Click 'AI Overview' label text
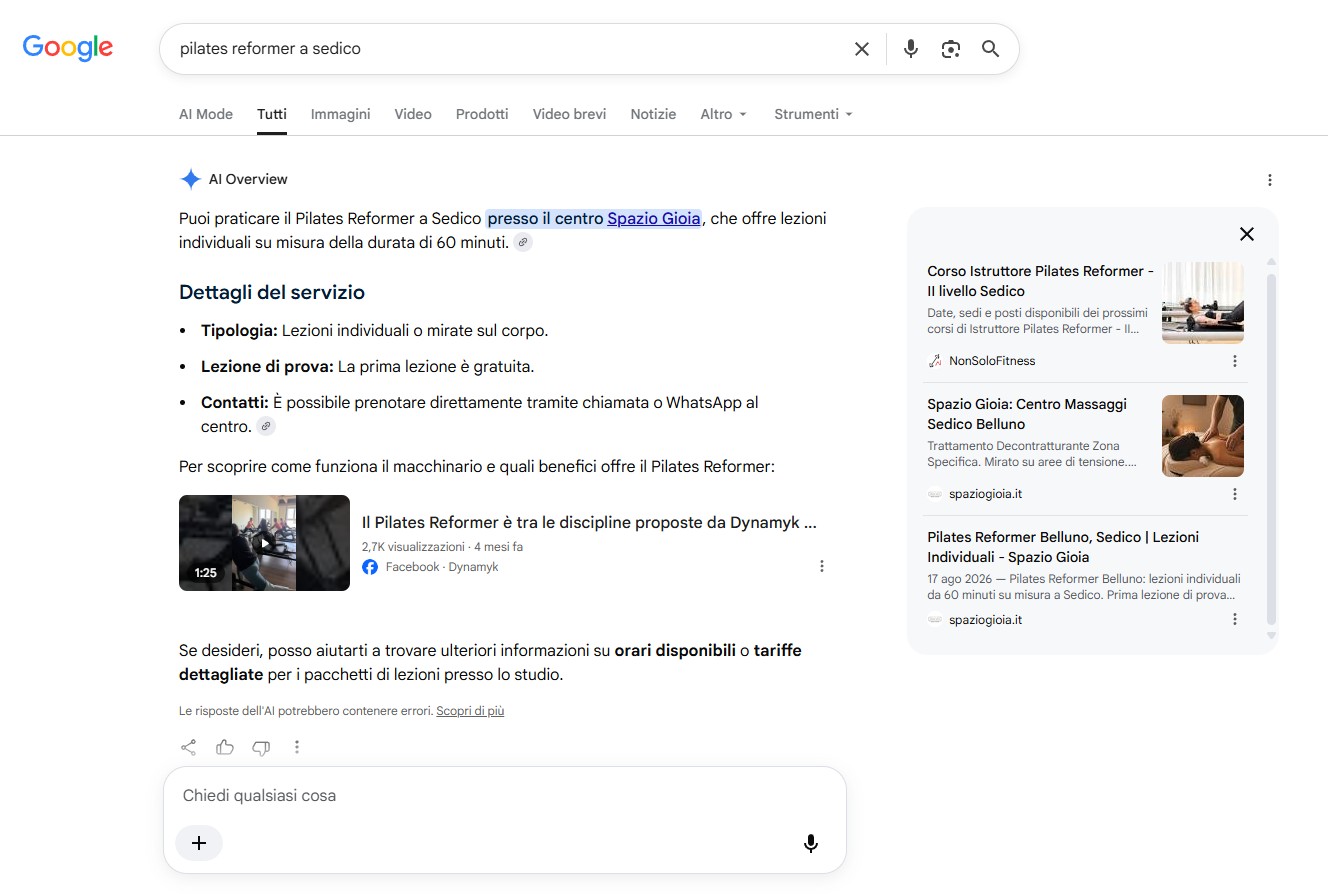This screenshot has width=1328, height=894. tap(248, 179)
